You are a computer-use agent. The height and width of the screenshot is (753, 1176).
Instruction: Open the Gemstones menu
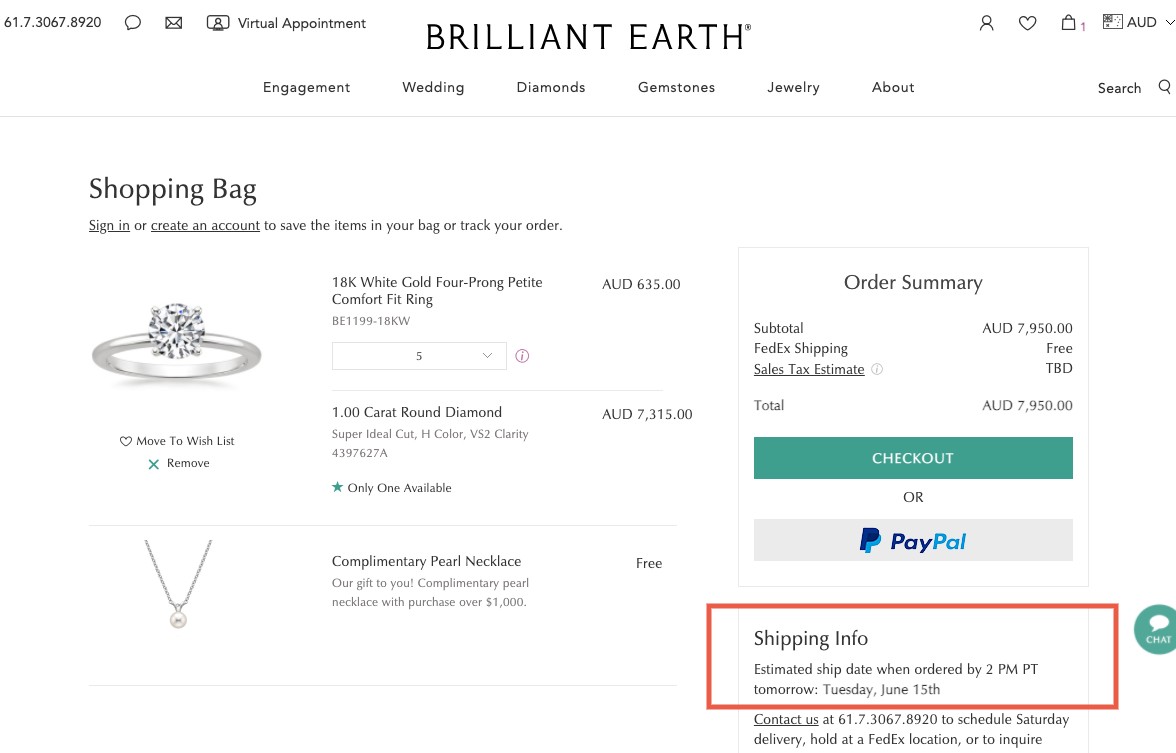pyautogui.click(x=676, y=88)
